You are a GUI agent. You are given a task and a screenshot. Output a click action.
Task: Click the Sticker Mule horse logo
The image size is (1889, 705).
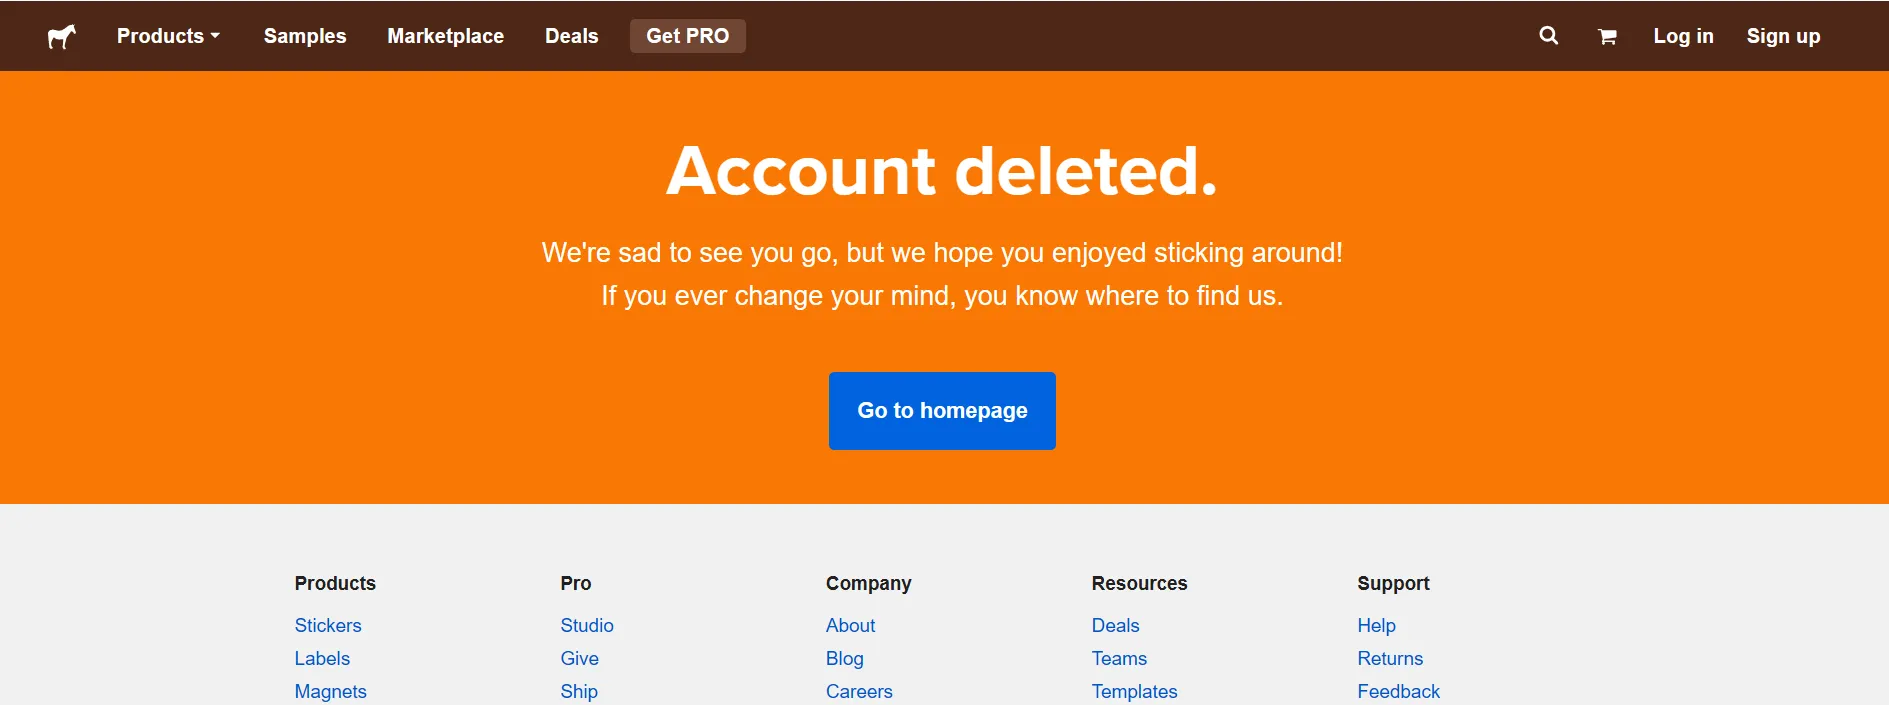tap(60, 35)
